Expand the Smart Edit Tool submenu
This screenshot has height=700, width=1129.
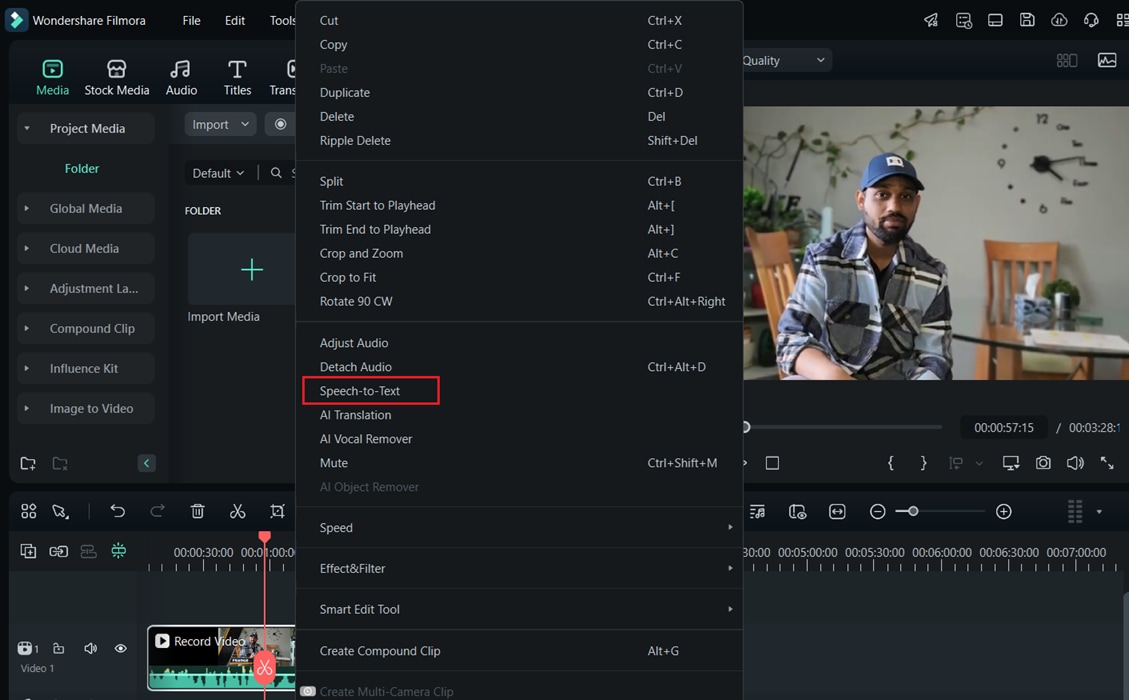pos(519,609)
